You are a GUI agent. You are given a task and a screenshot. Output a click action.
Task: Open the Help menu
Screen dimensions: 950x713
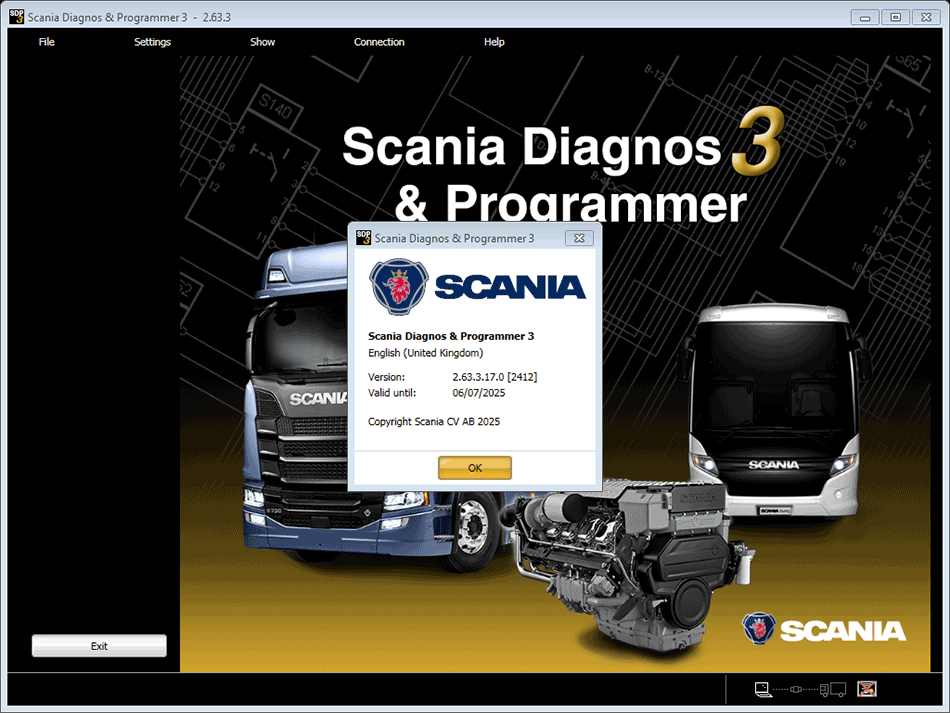pyautogui.click(x=494, y=42)
